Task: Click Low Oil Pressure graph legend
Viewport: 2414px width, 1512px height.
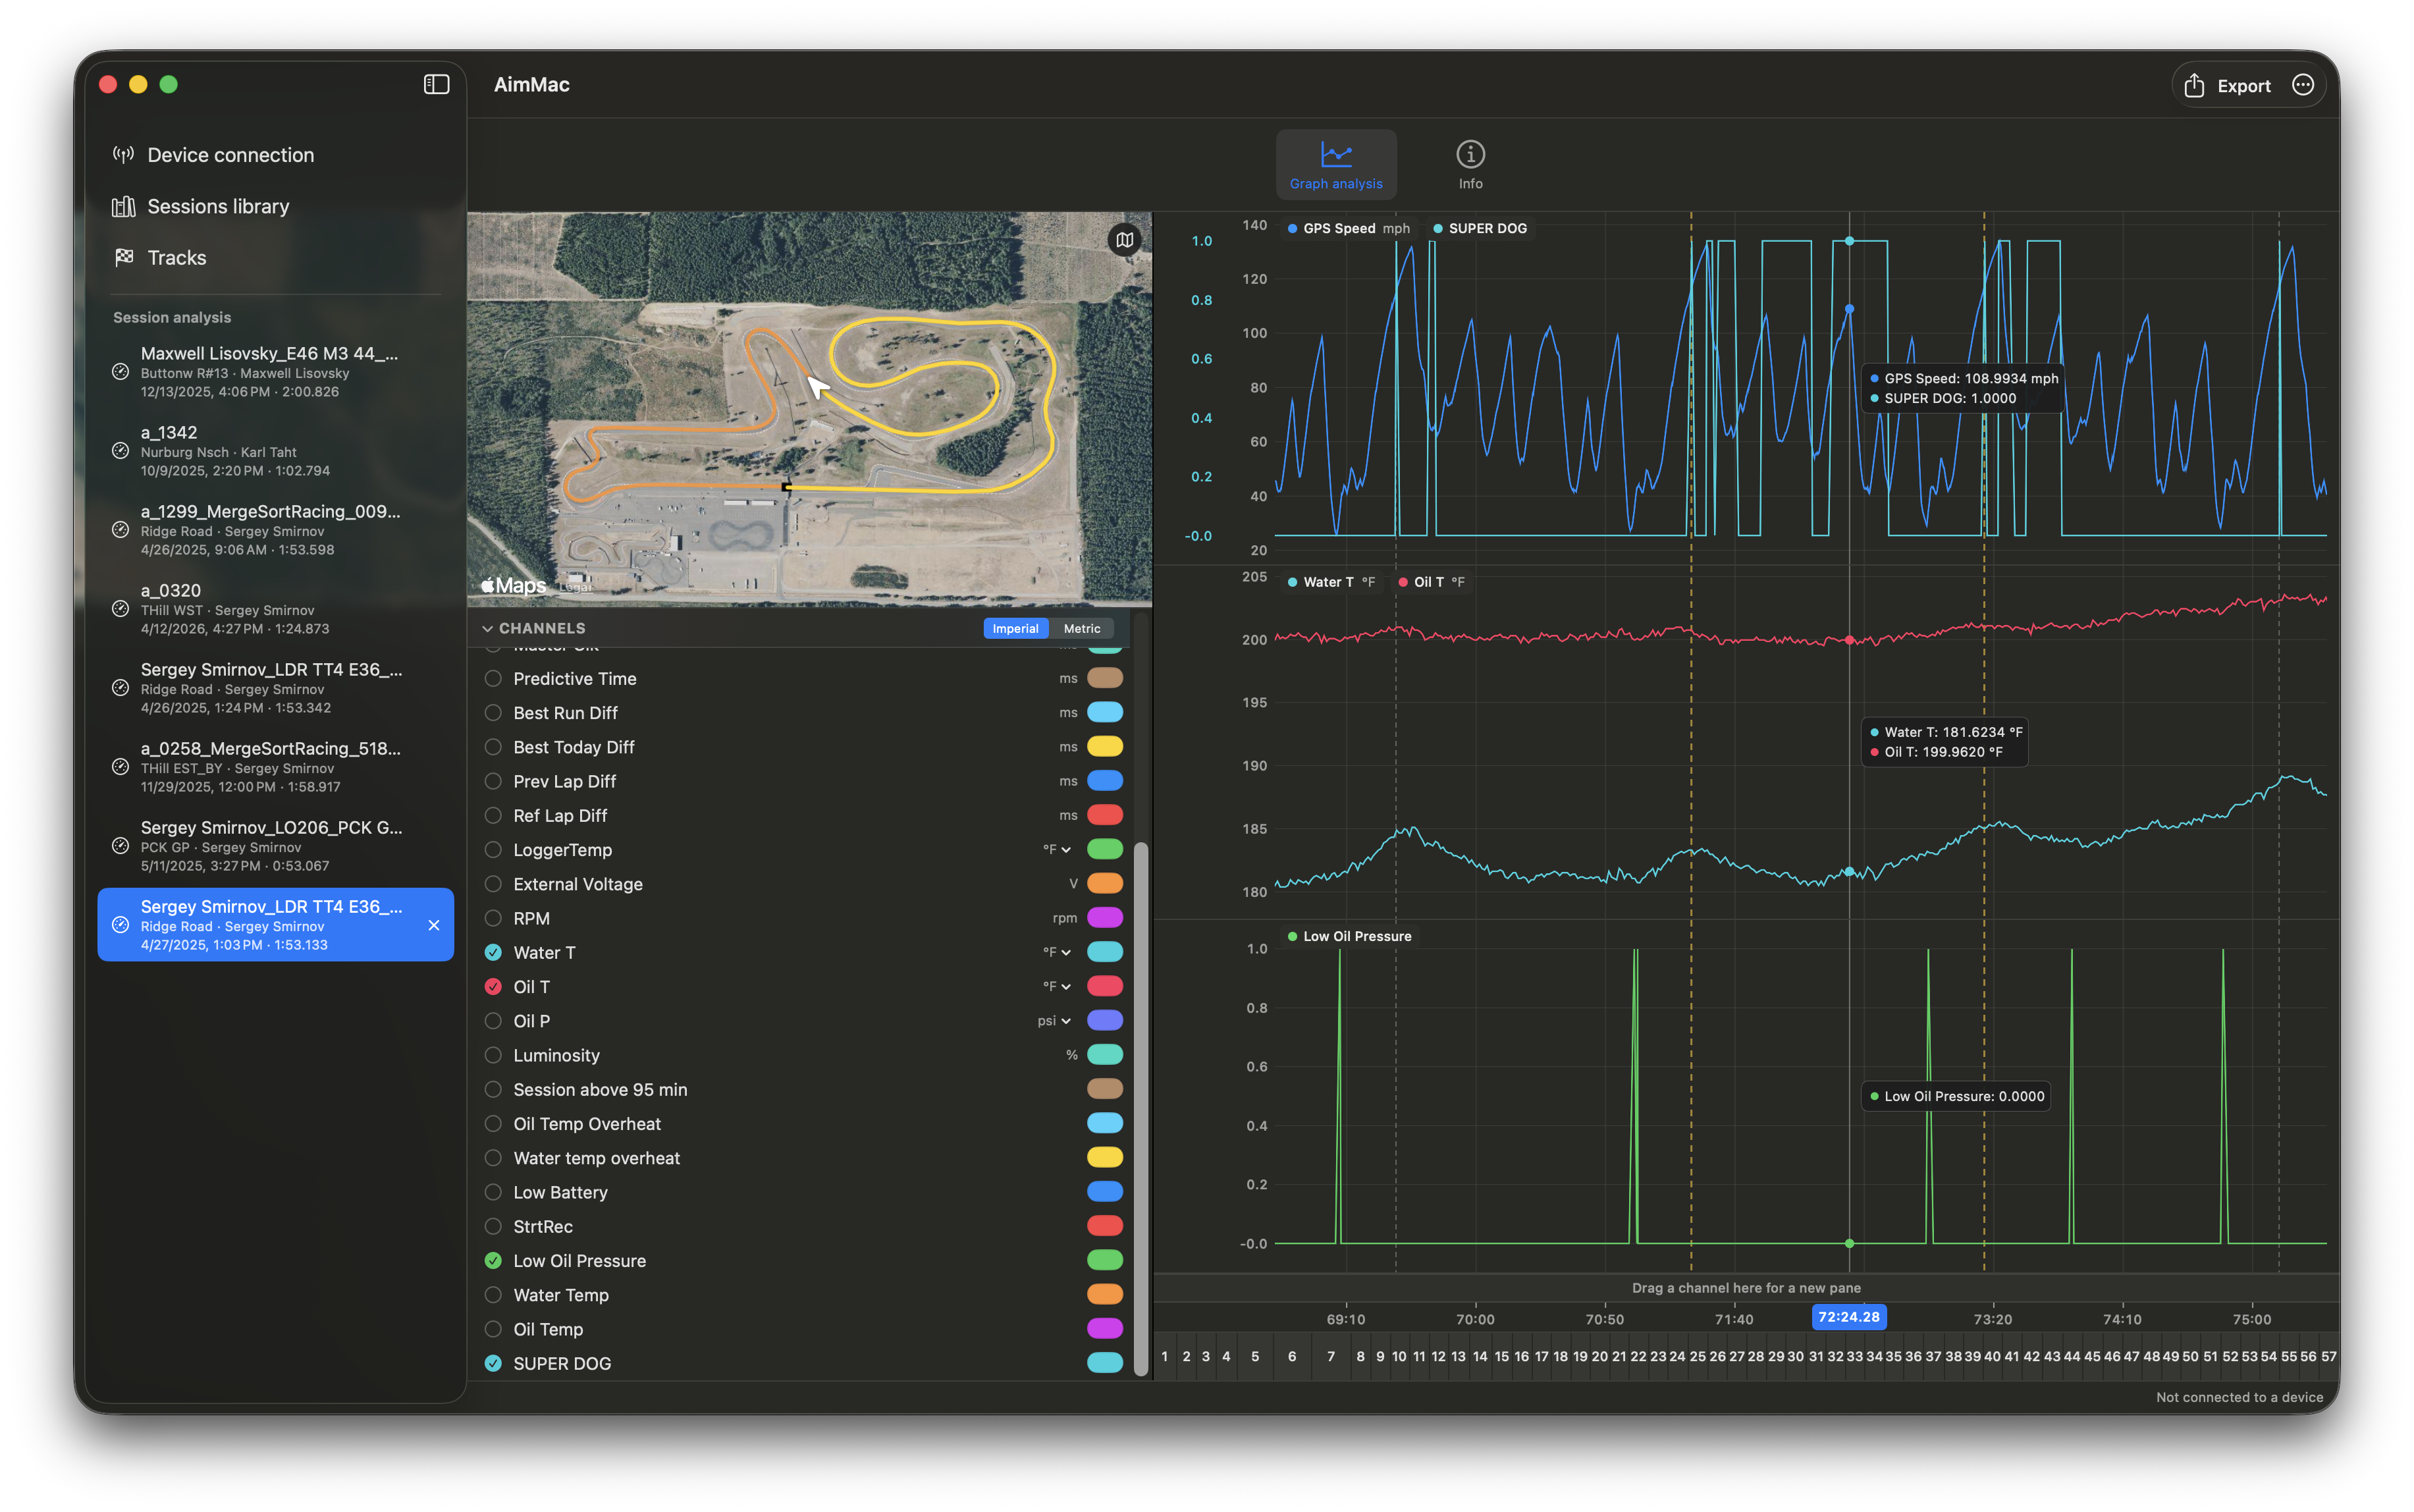Action: click(1350, 936)
